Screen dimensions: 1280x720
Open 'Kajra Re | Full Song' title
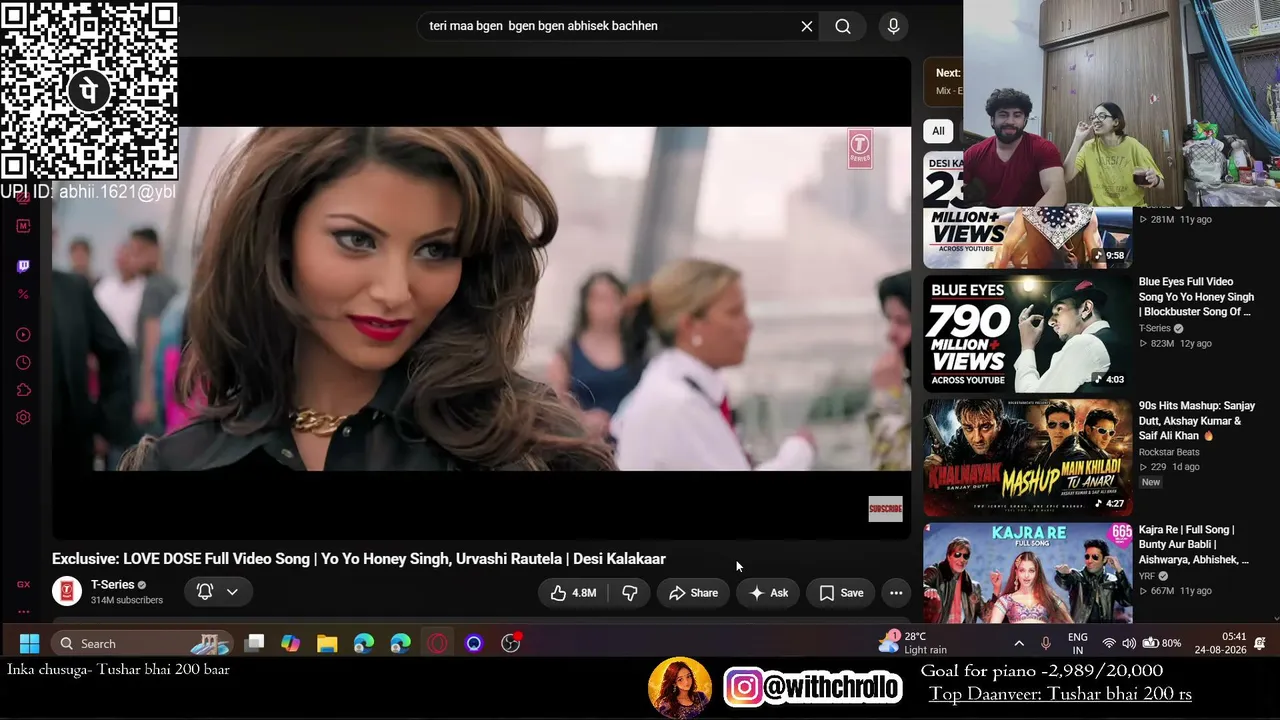pos(1193,545)
